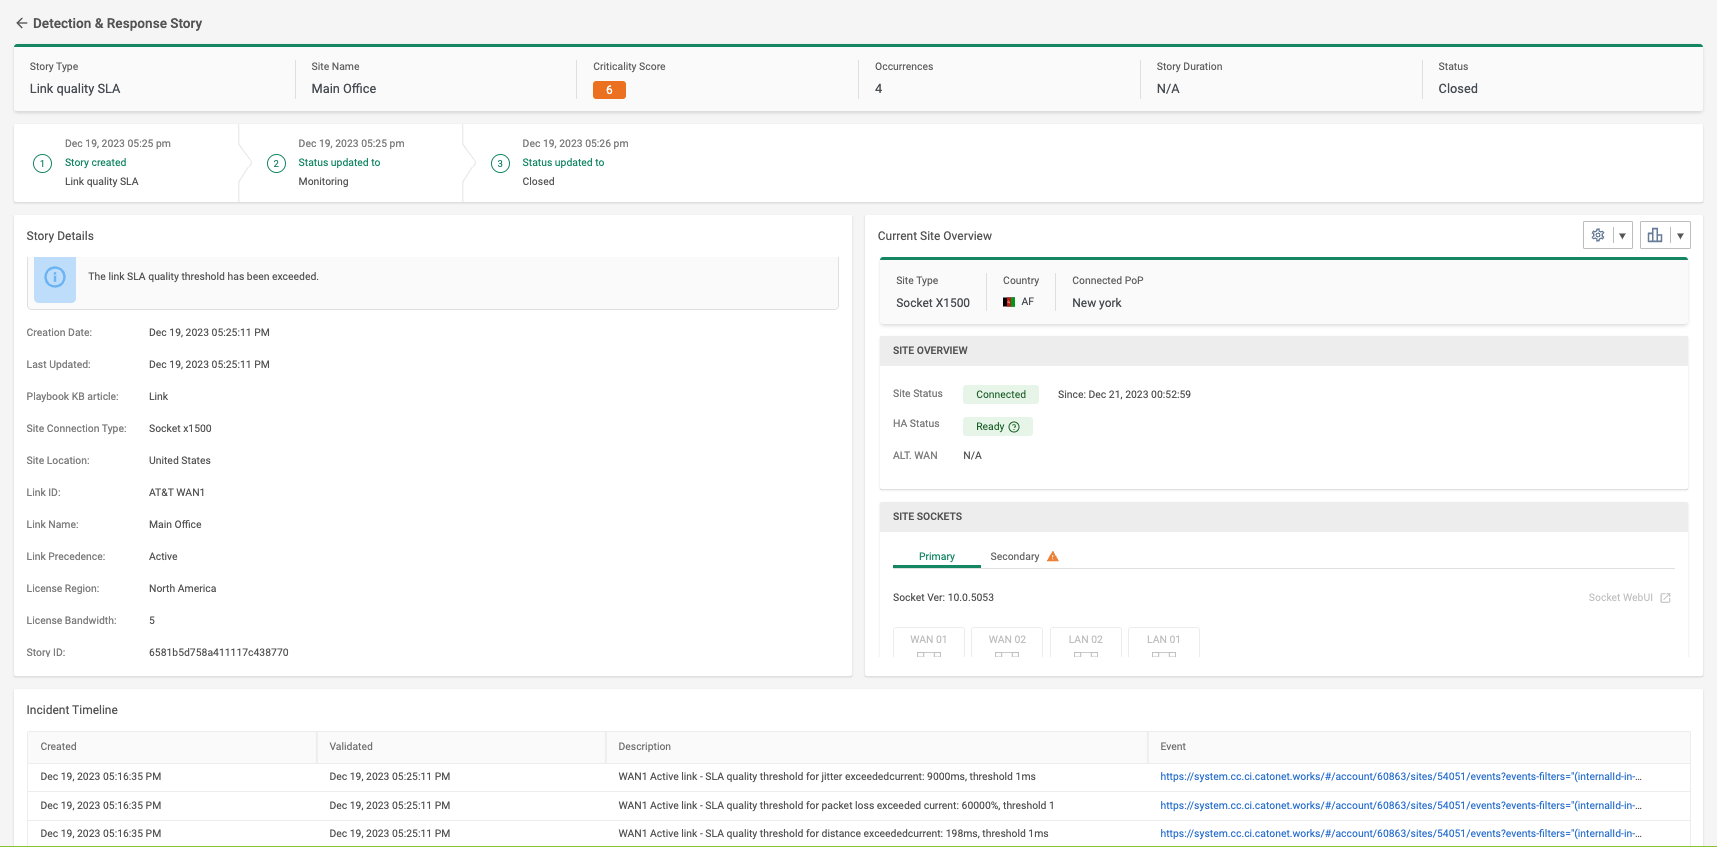The image size is (1717, 847).
Task: Switch to the Primary socket tab
Action: 937,557
